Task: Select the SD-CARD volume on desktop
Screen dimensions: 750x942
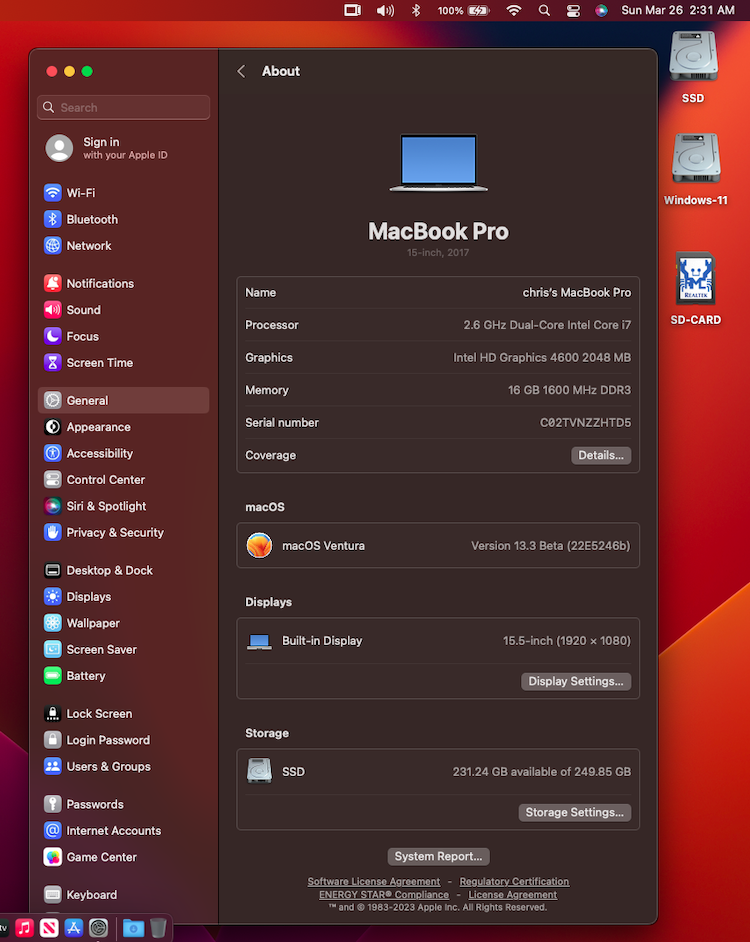Action: coord(695,289)
